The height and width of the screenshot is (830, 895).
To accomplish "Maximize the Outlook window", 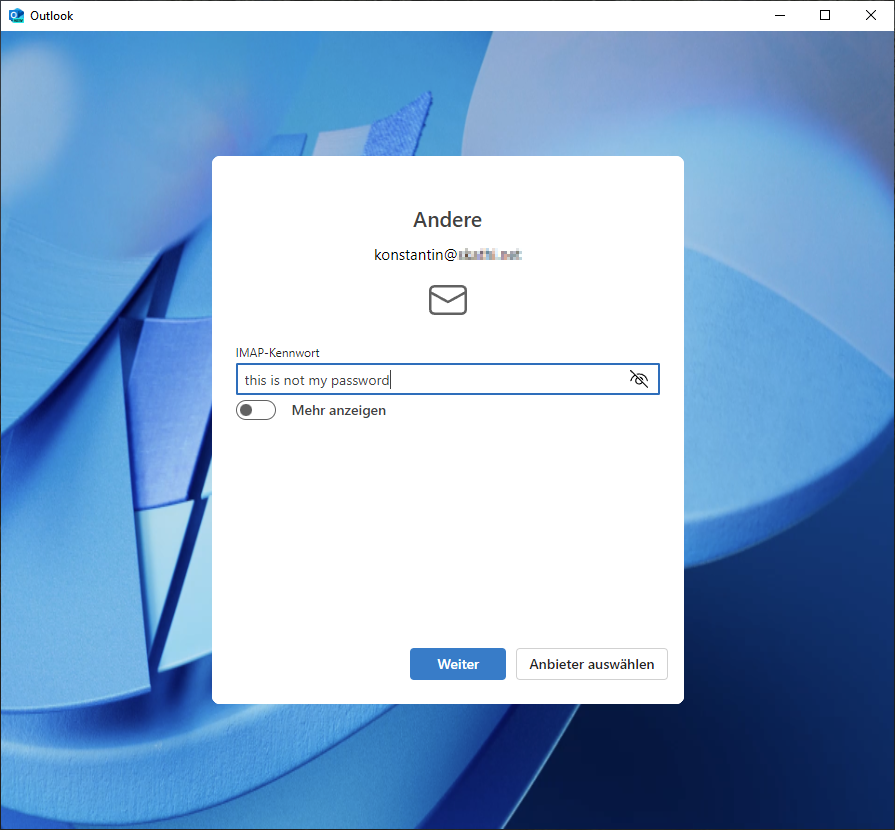I will pos(825,15).
